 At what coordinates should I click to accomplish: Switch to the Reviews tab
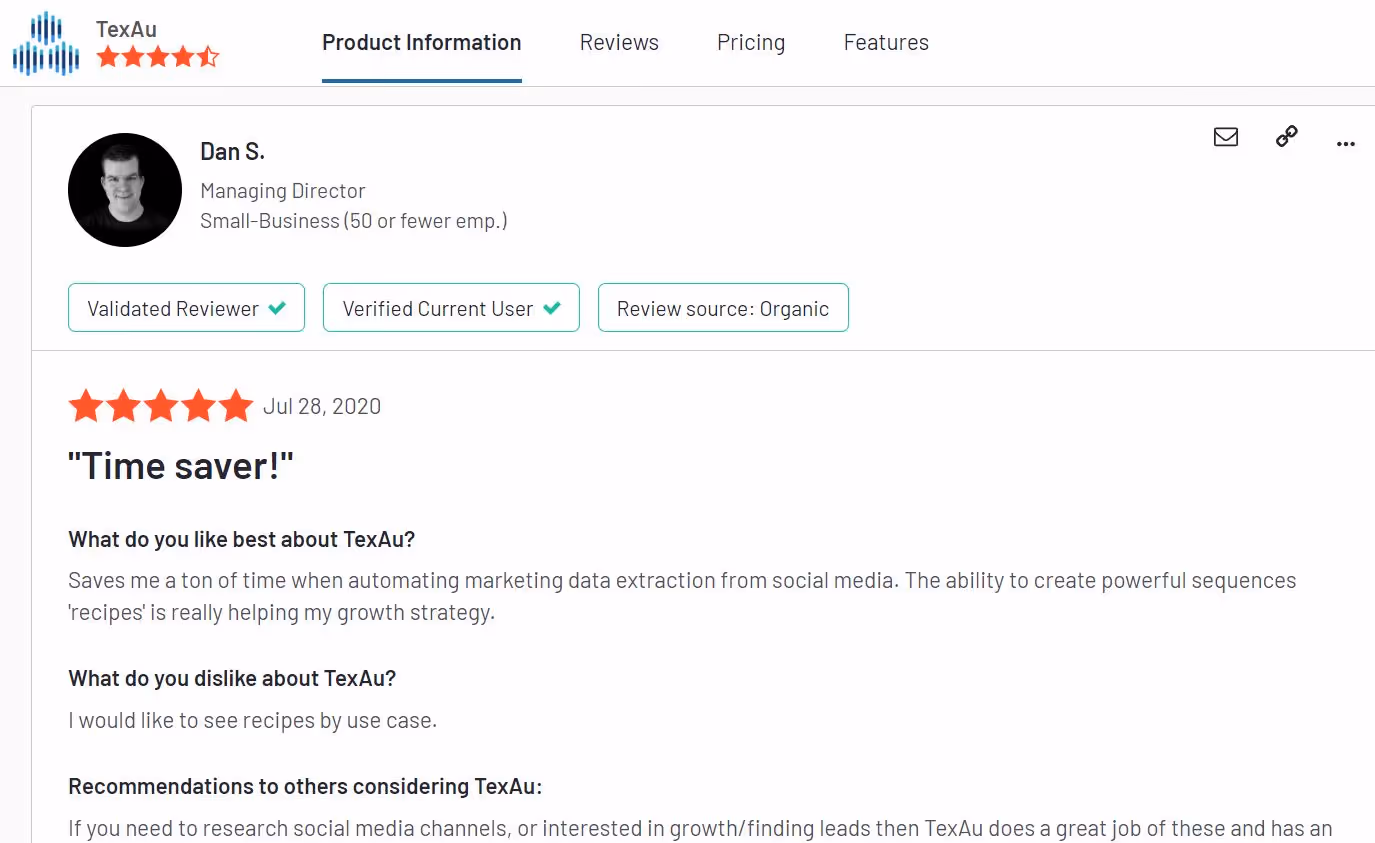[x=618, y=42]
